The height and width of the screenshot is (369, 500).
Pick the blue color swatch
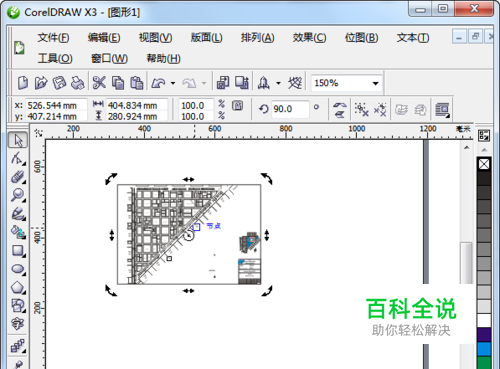click(x=484, y=349)
